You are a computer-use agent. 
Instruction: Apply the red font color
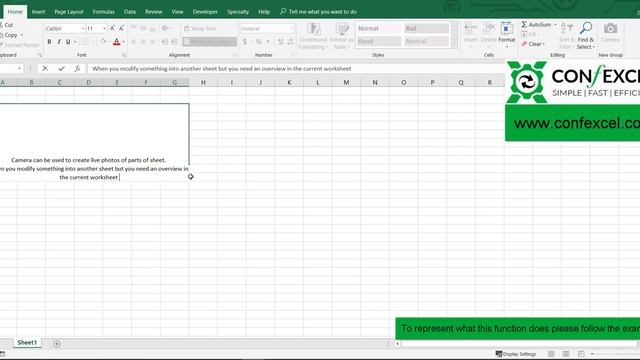point(116,42)
